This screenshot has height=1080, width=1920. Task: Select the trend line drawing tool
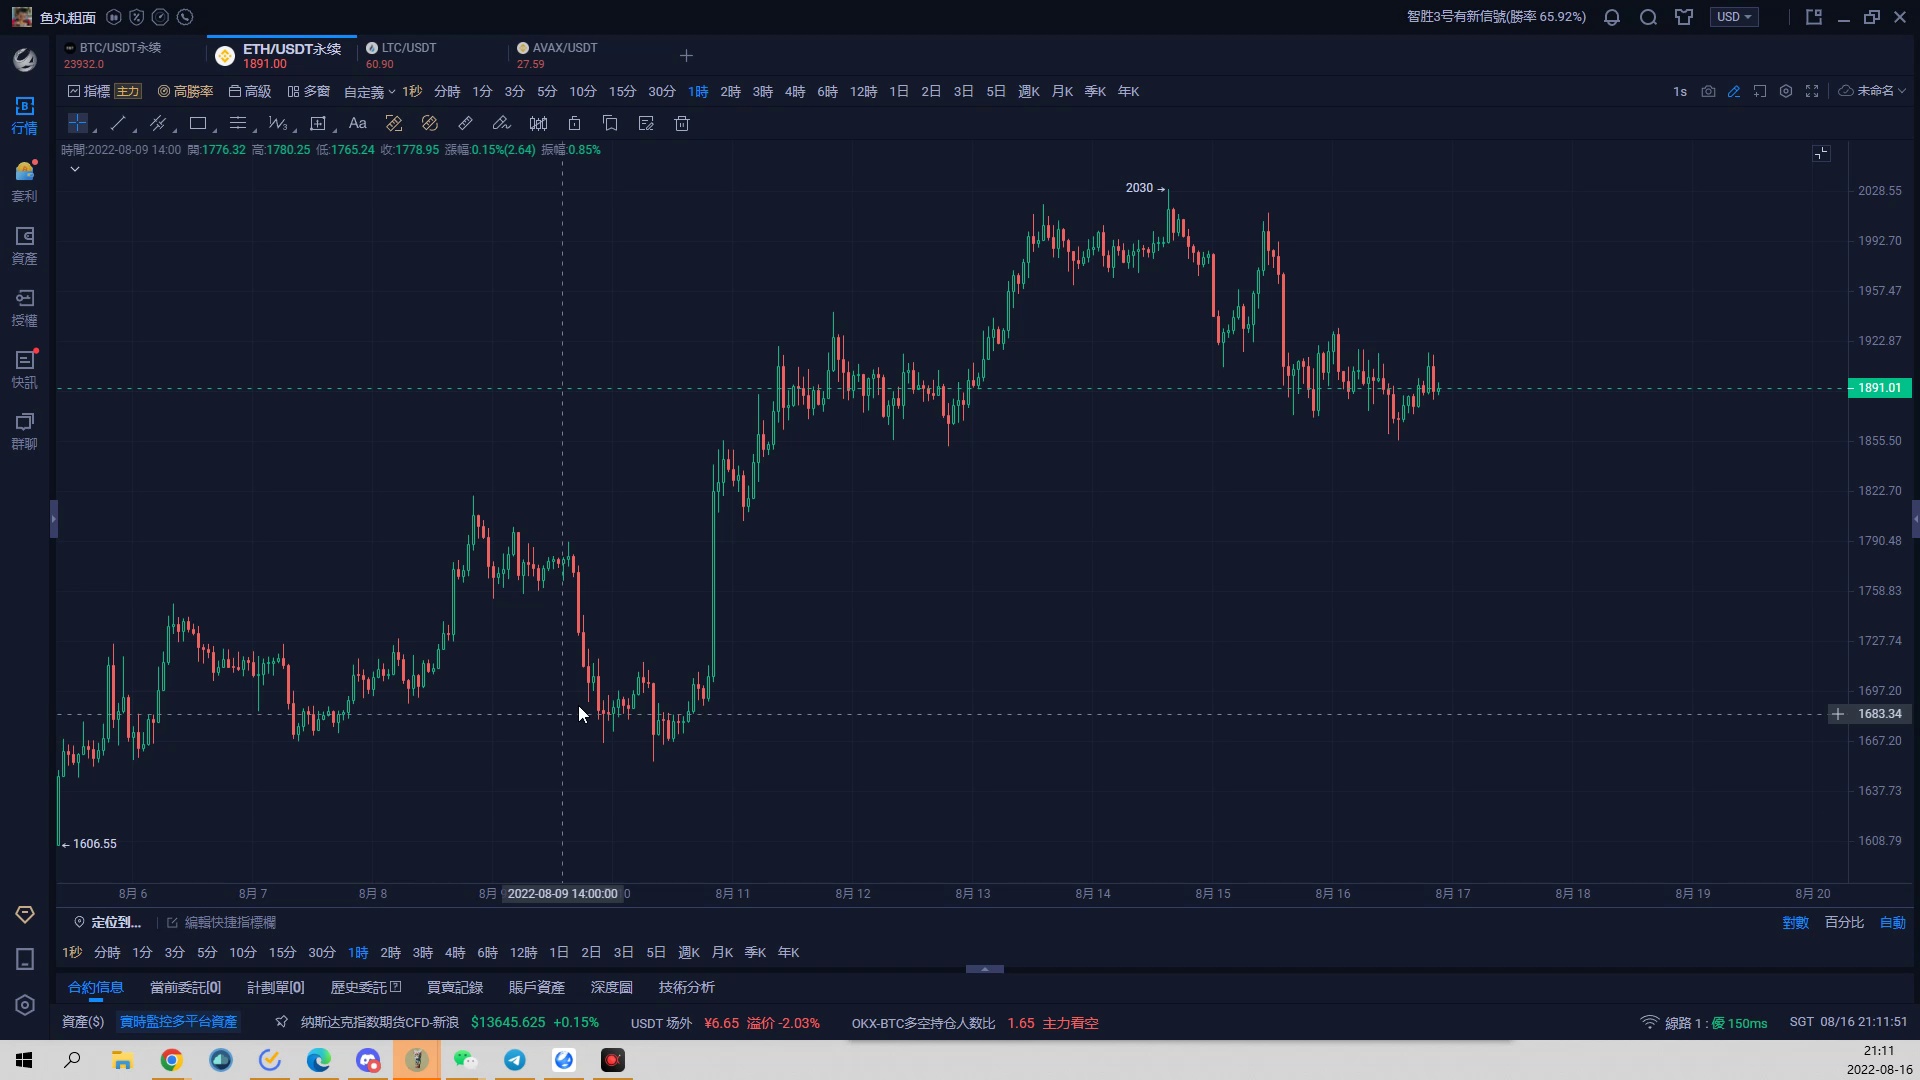tap(118, 124)
